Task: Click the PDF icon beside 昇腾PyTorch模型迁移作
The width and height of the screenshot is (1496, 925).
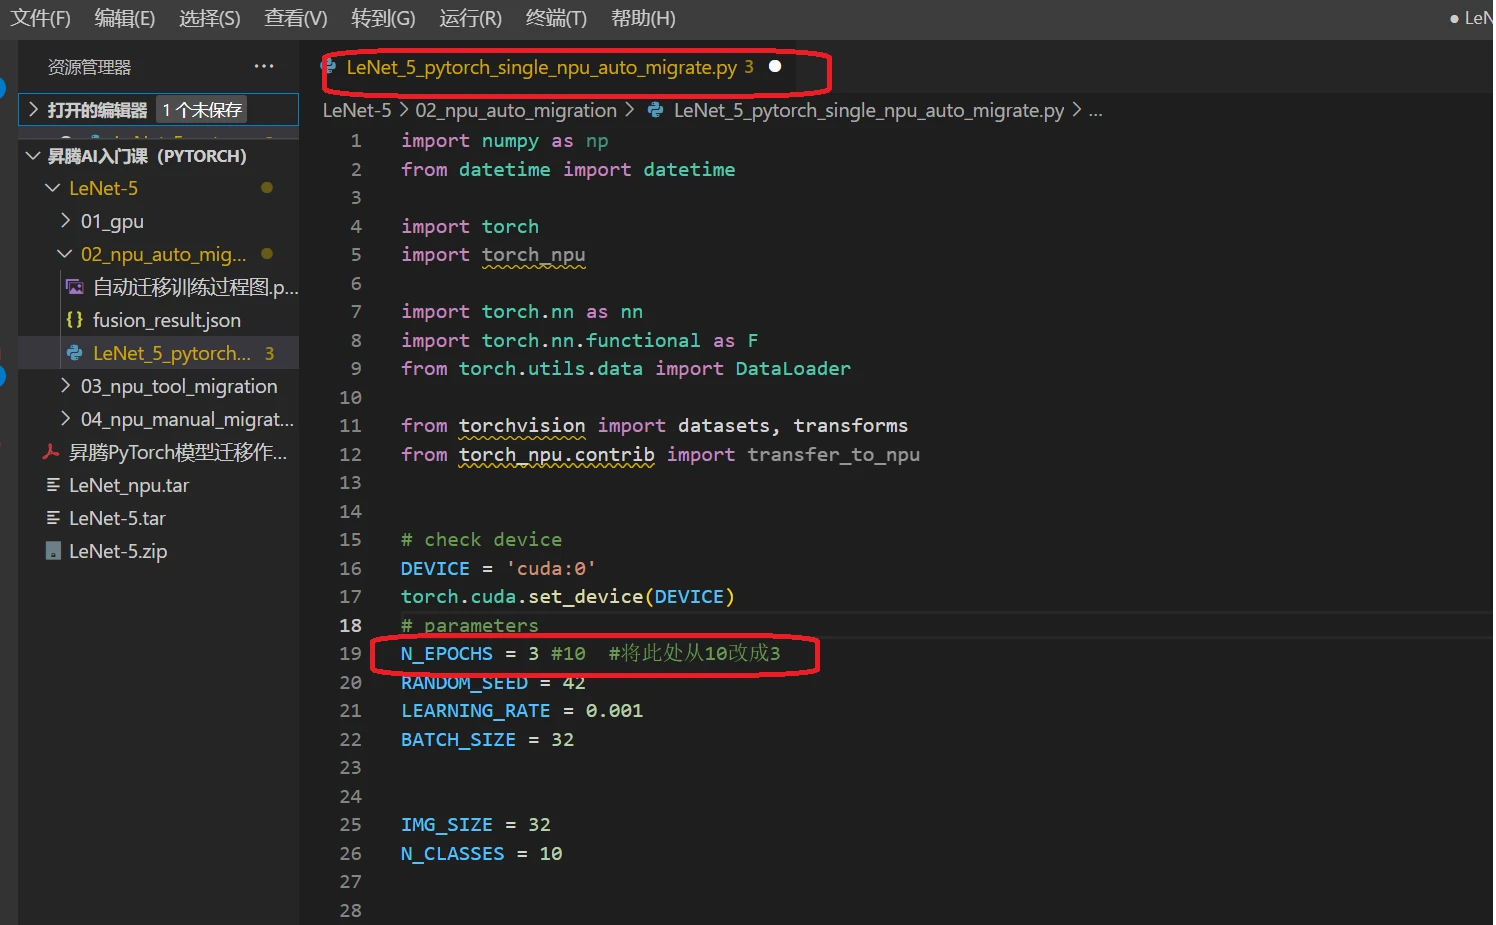Action: tap(51, 452)
